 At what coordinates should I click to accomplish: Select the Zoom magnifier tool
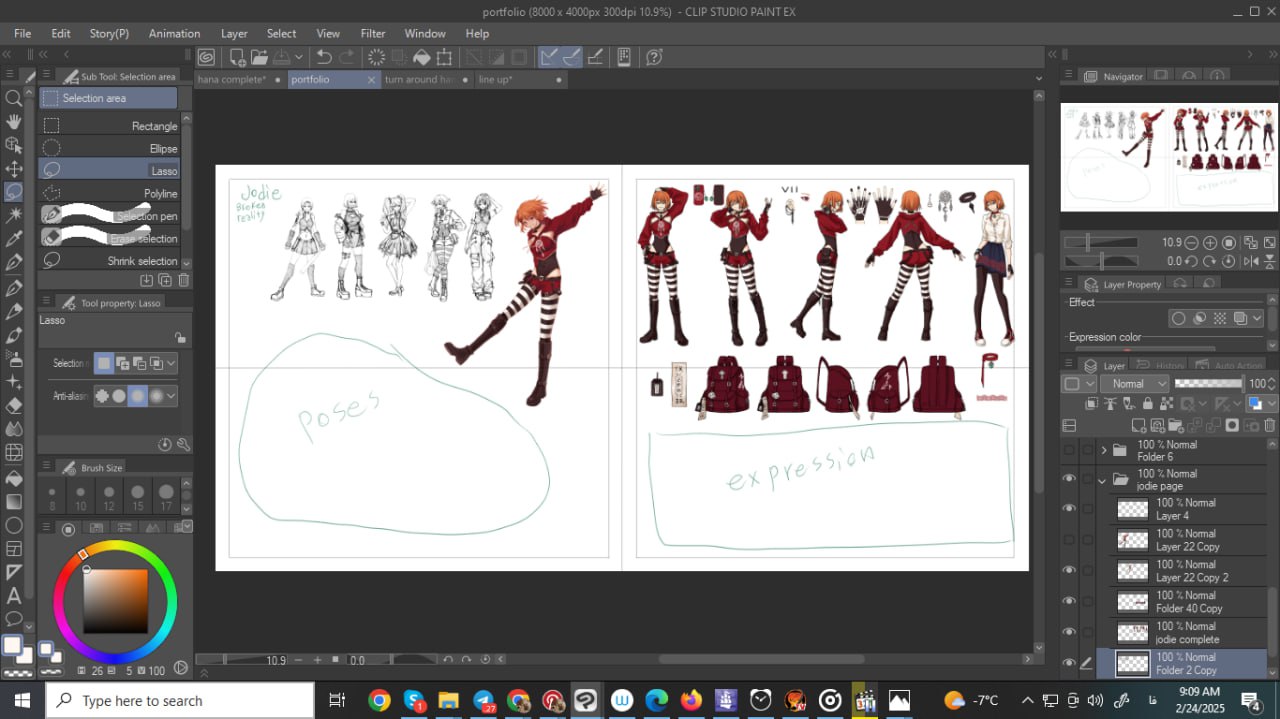[14, 98]
